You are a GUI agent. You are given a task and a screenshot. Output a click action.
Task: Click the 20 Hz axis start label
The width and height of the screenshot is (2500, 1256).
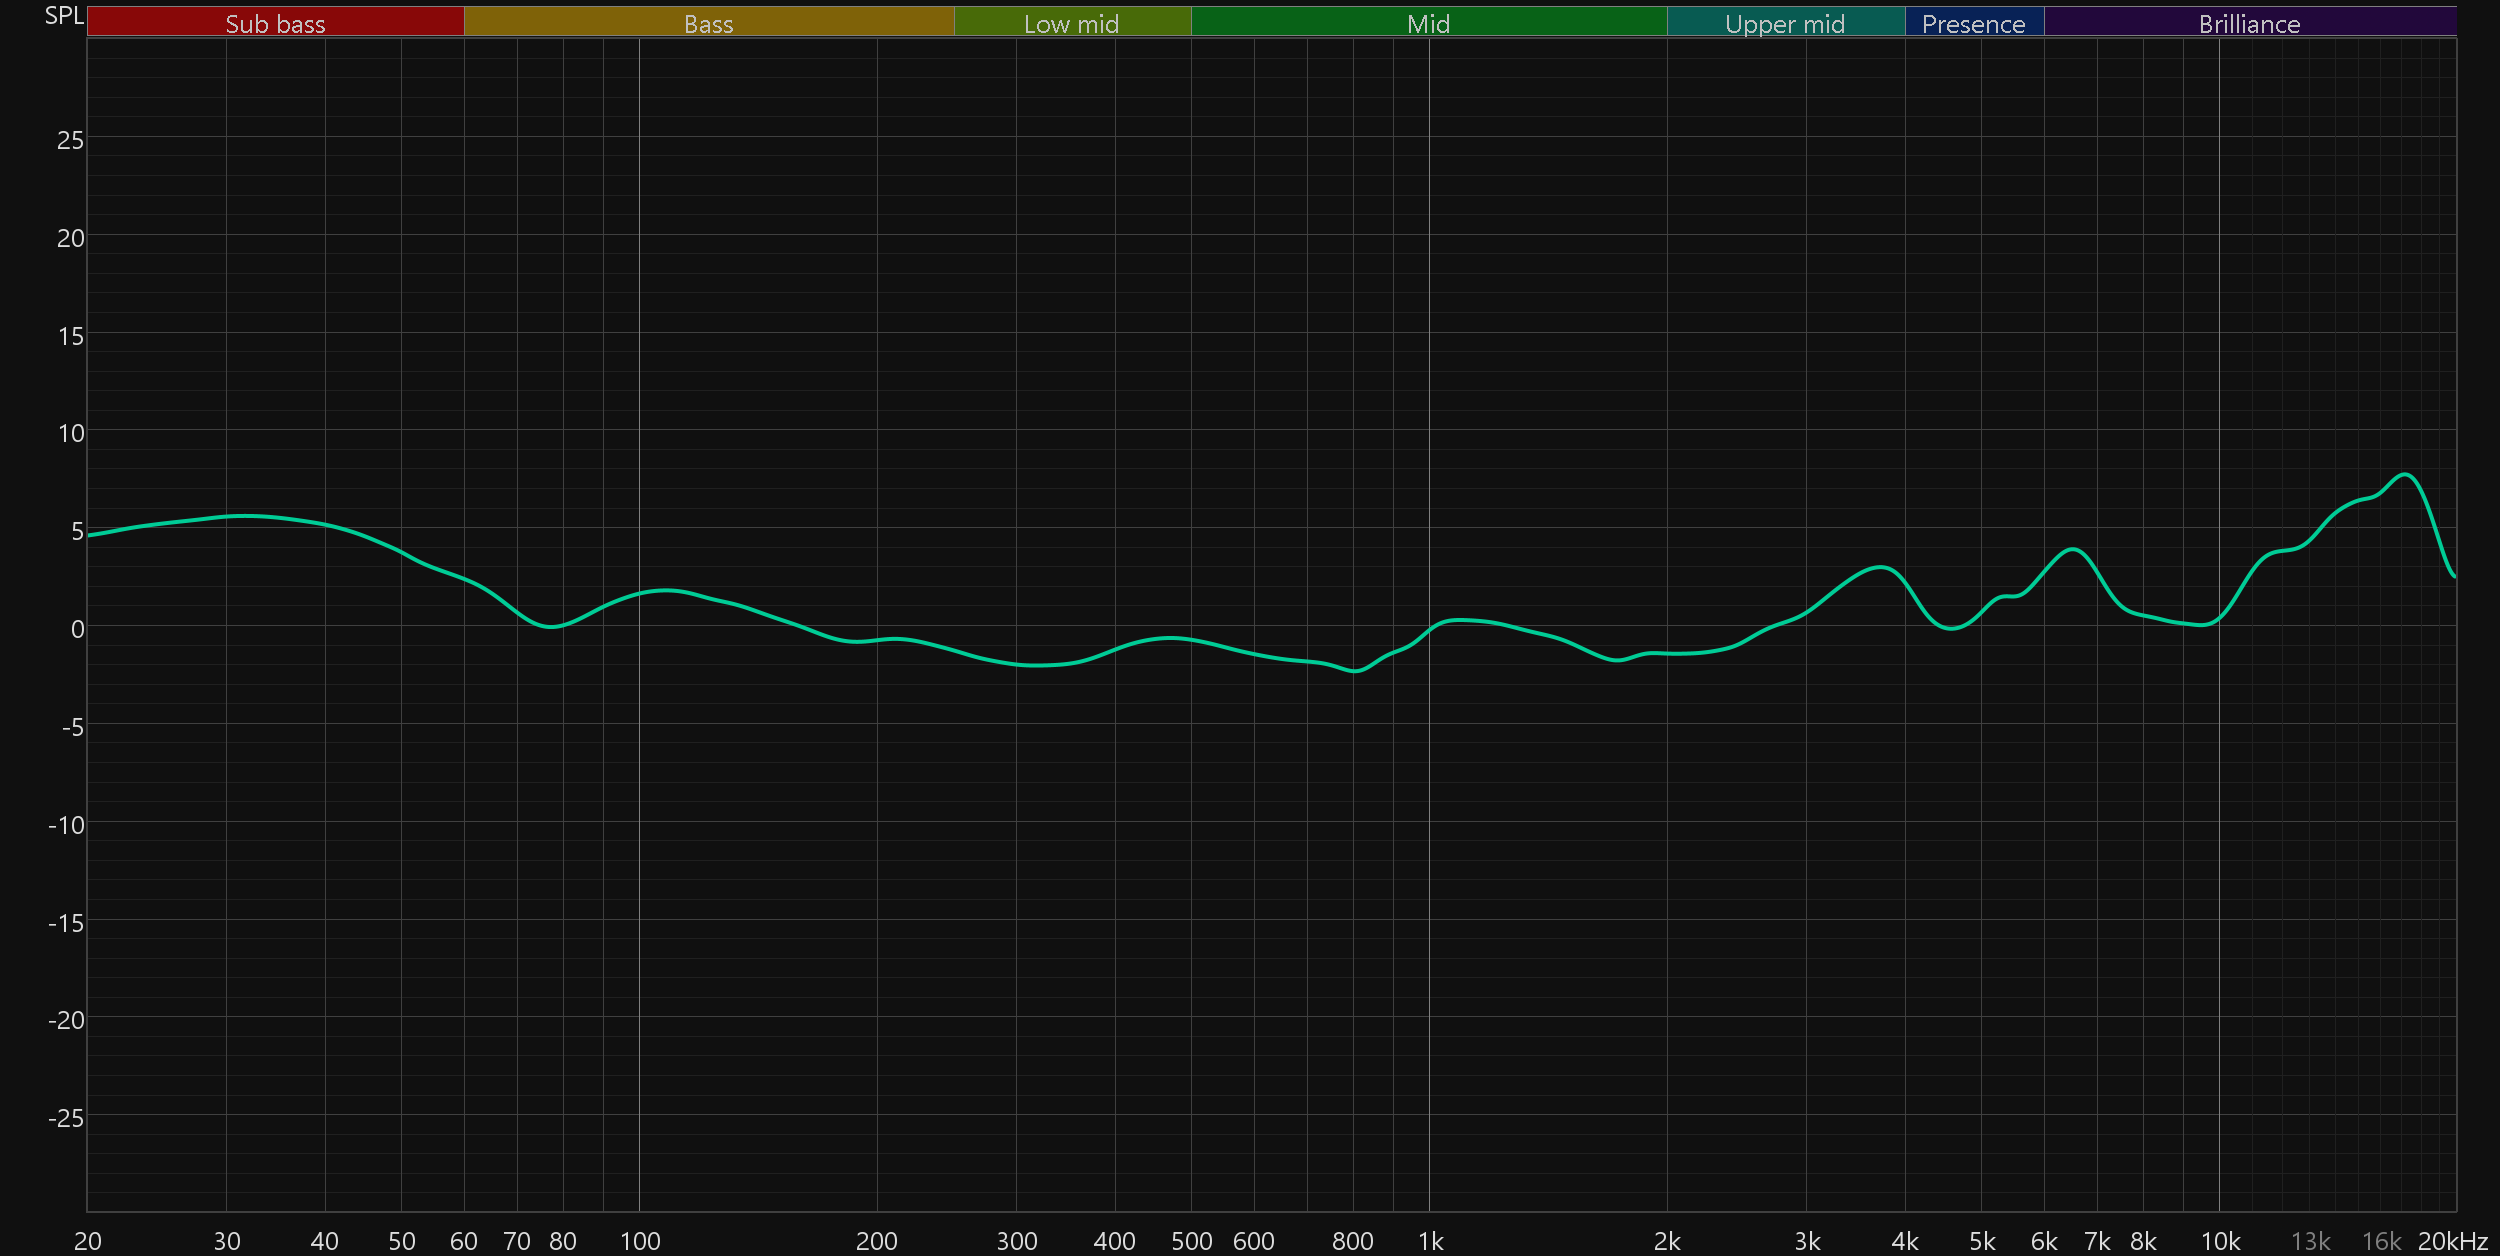88,1241
